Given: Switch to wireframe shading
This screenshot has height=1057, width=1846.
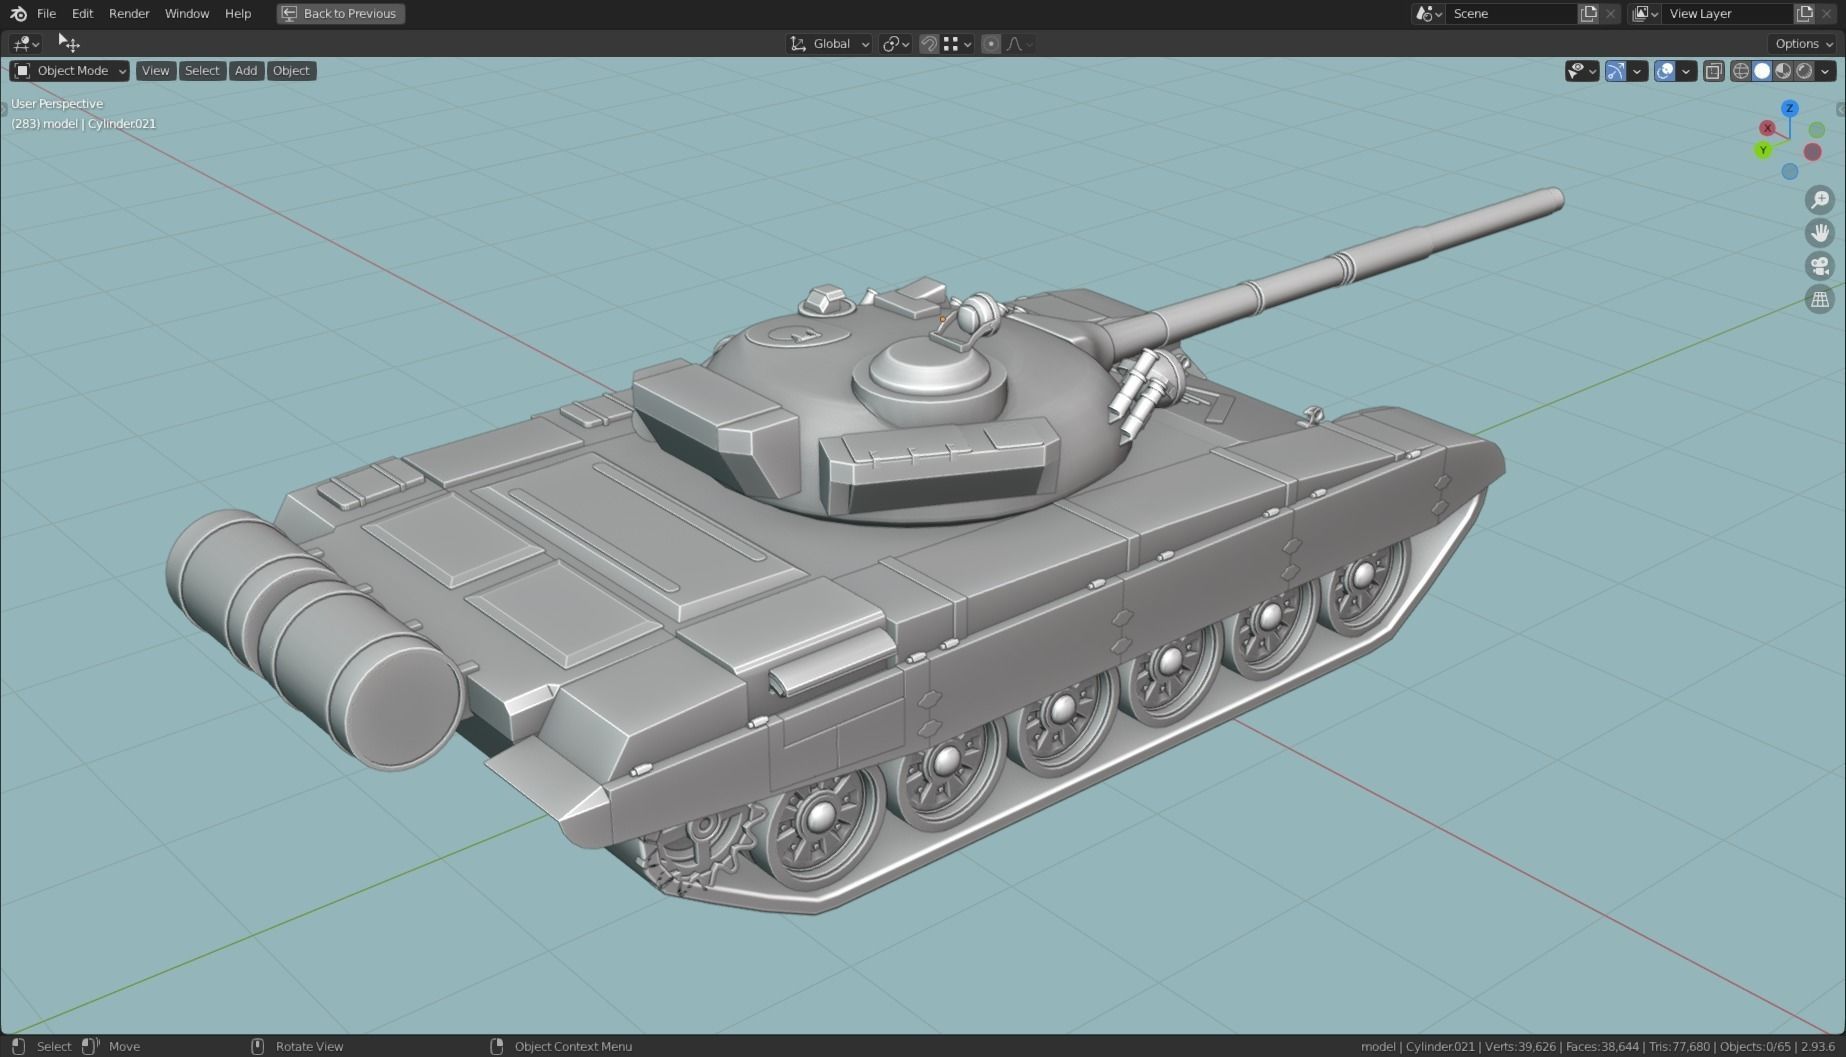Looking at the screenshot, I should pyautogui.click(x=1741, y=70).
